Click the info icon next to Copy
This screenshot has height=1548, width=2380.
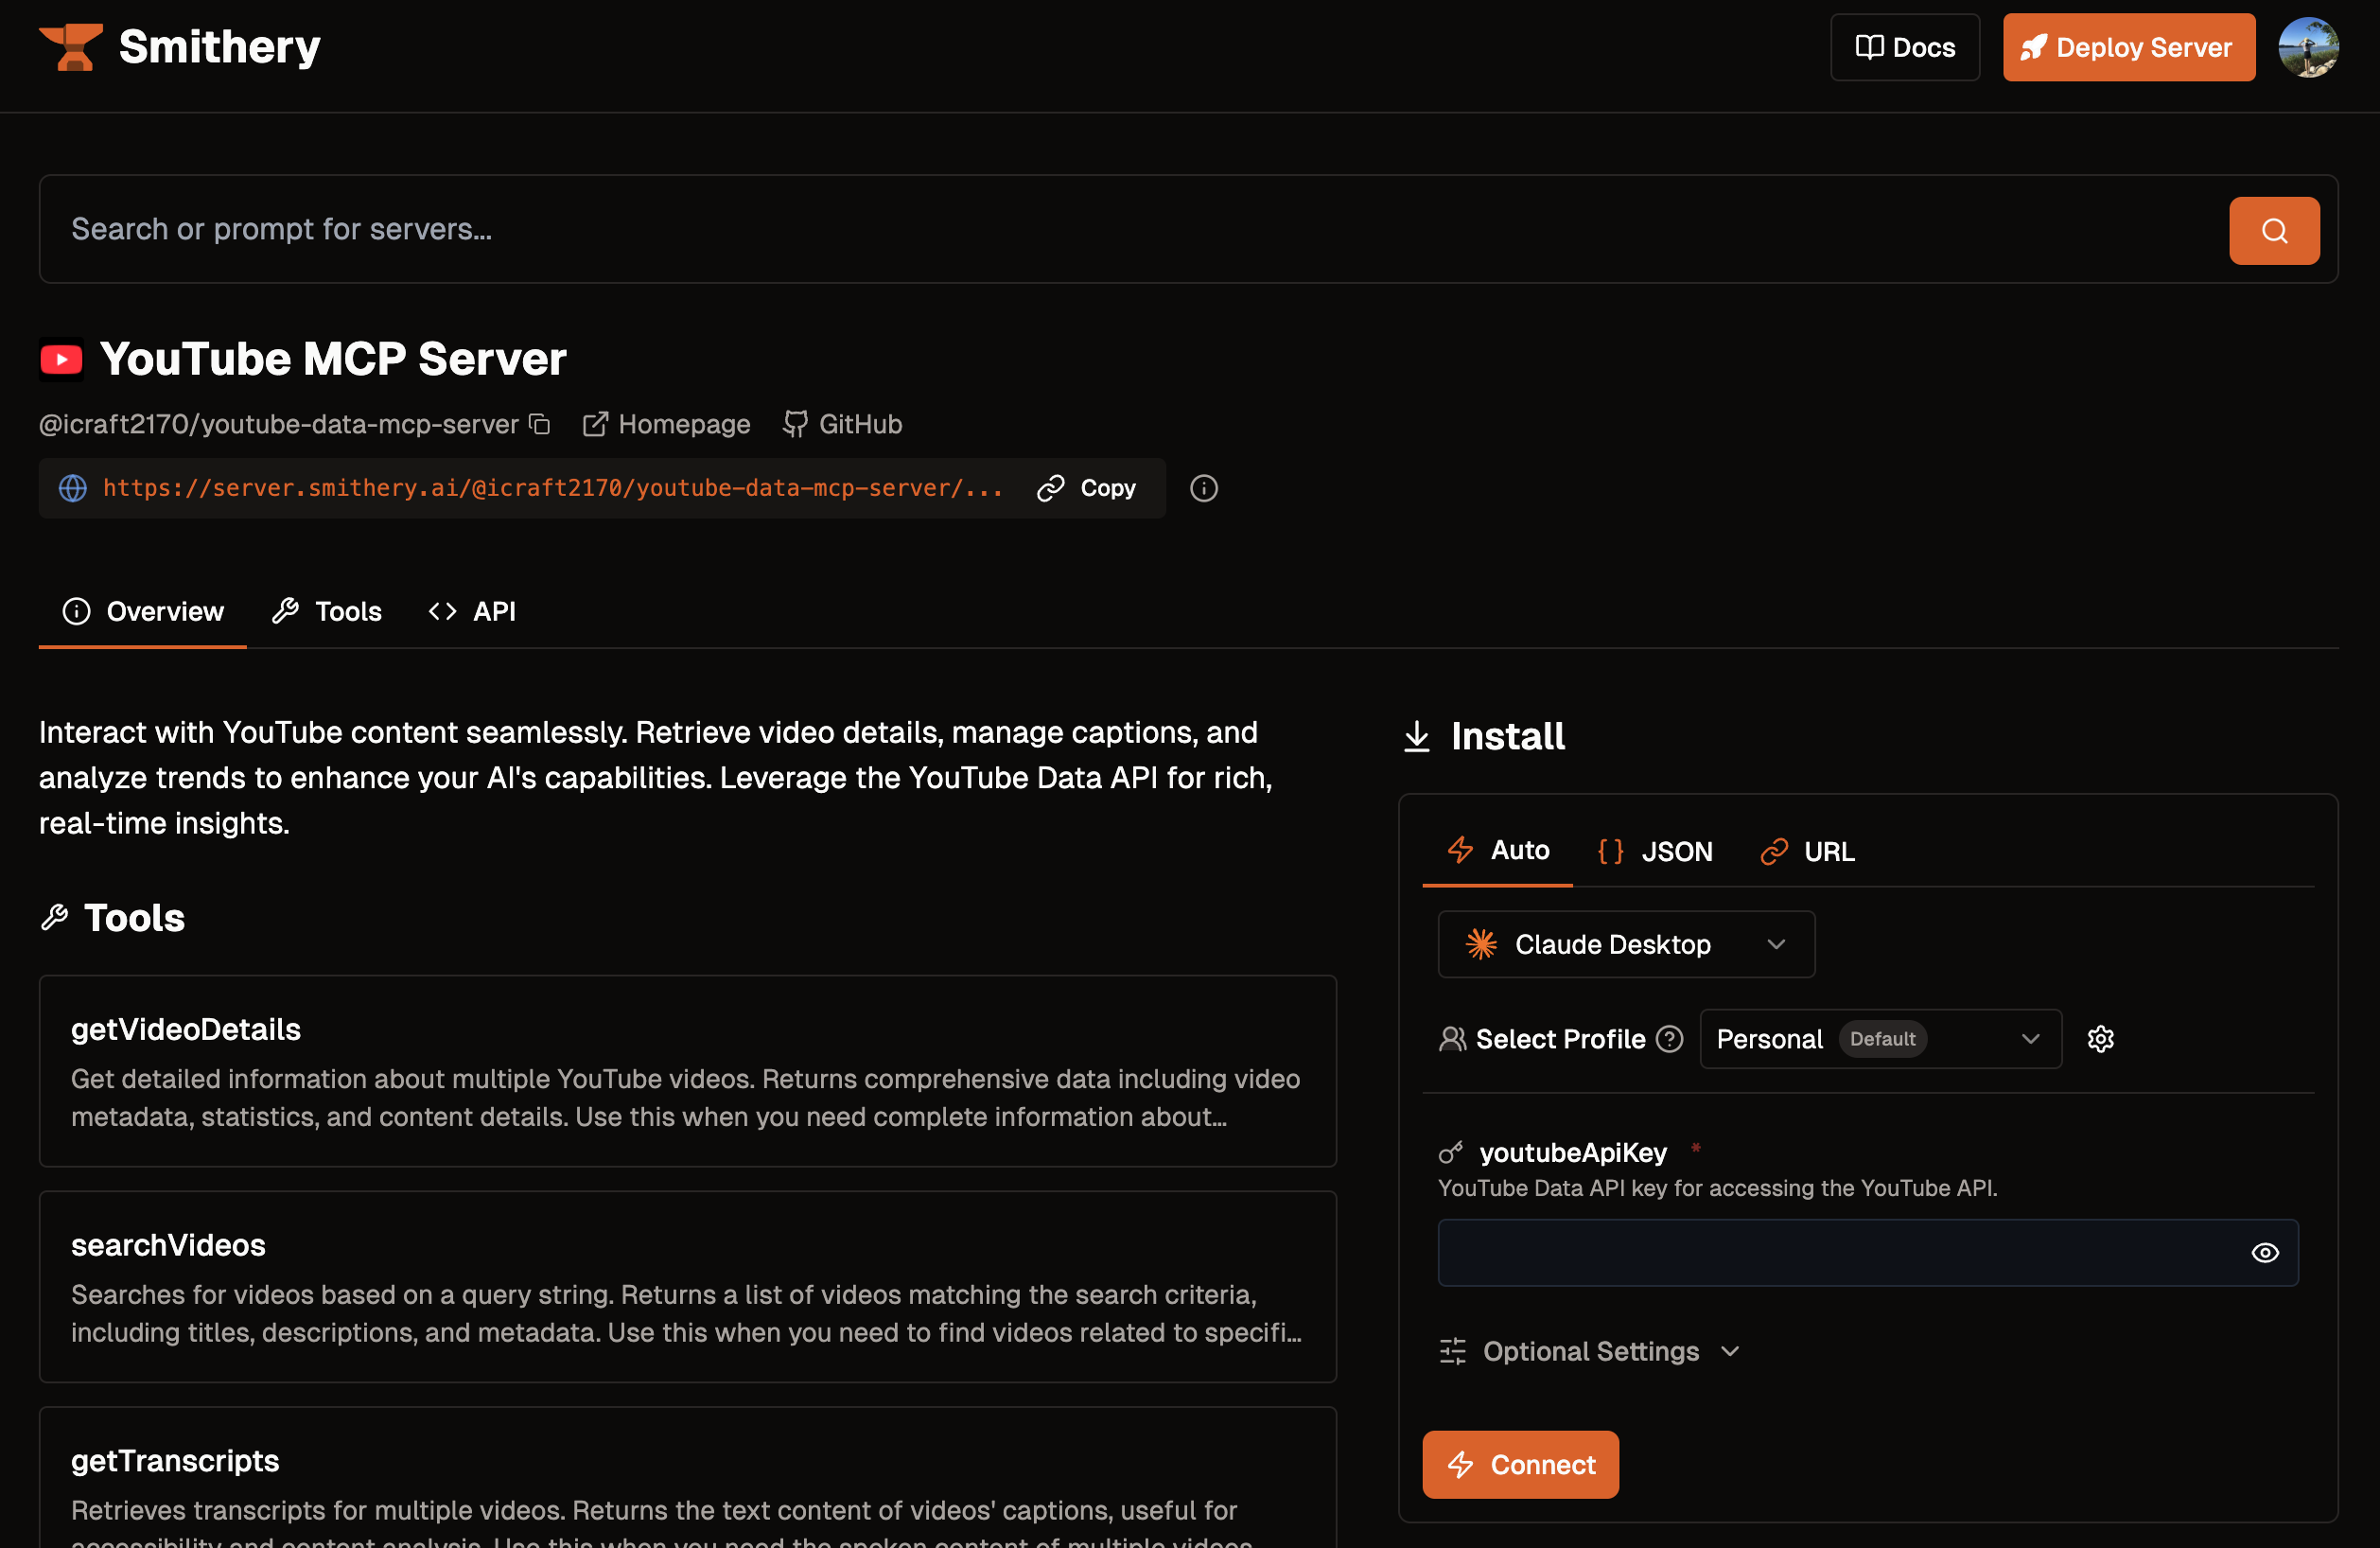point(1203,488)
